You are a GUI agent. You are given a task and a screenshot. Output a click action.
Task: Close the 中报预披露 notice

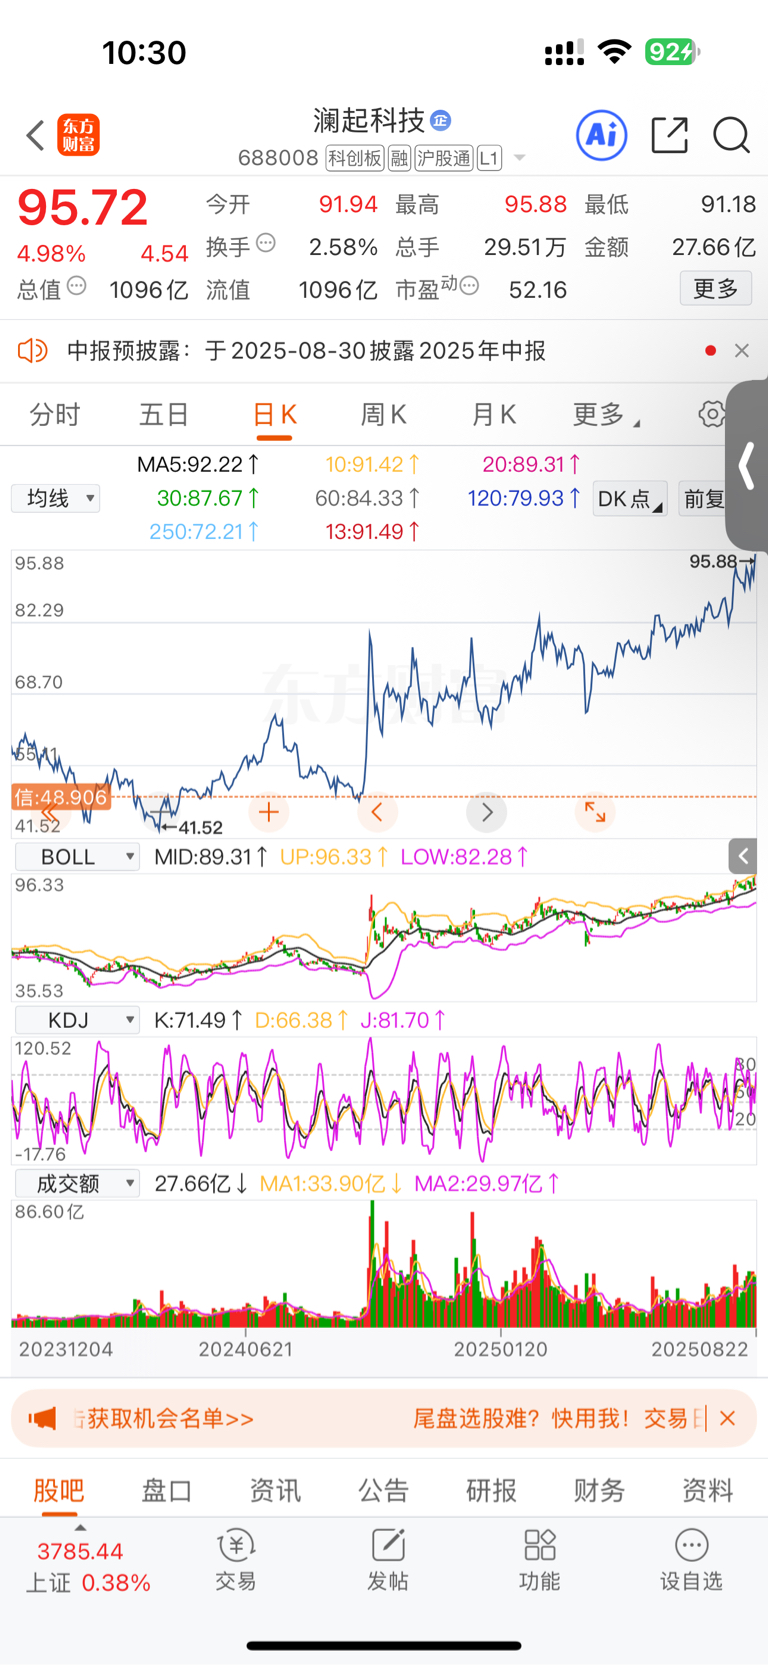[x=741, y=350]
